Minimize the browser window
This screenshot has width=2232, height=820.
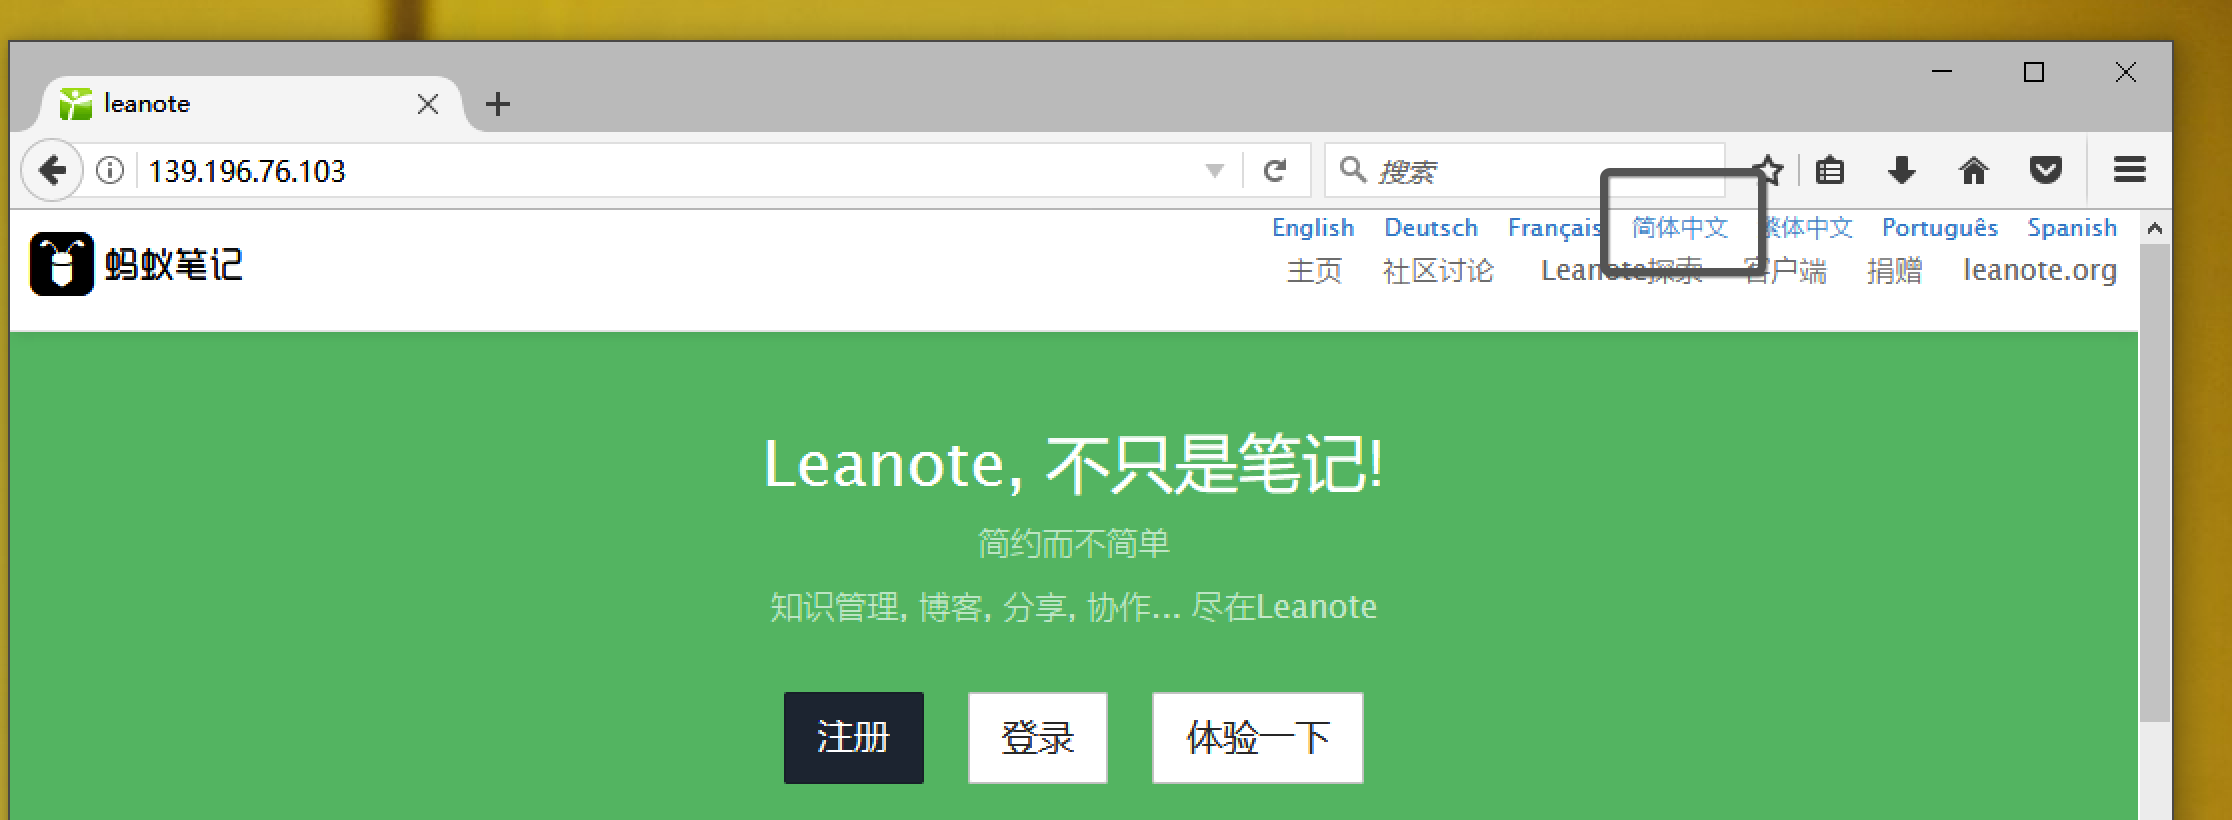click(x=1942, y=72)
